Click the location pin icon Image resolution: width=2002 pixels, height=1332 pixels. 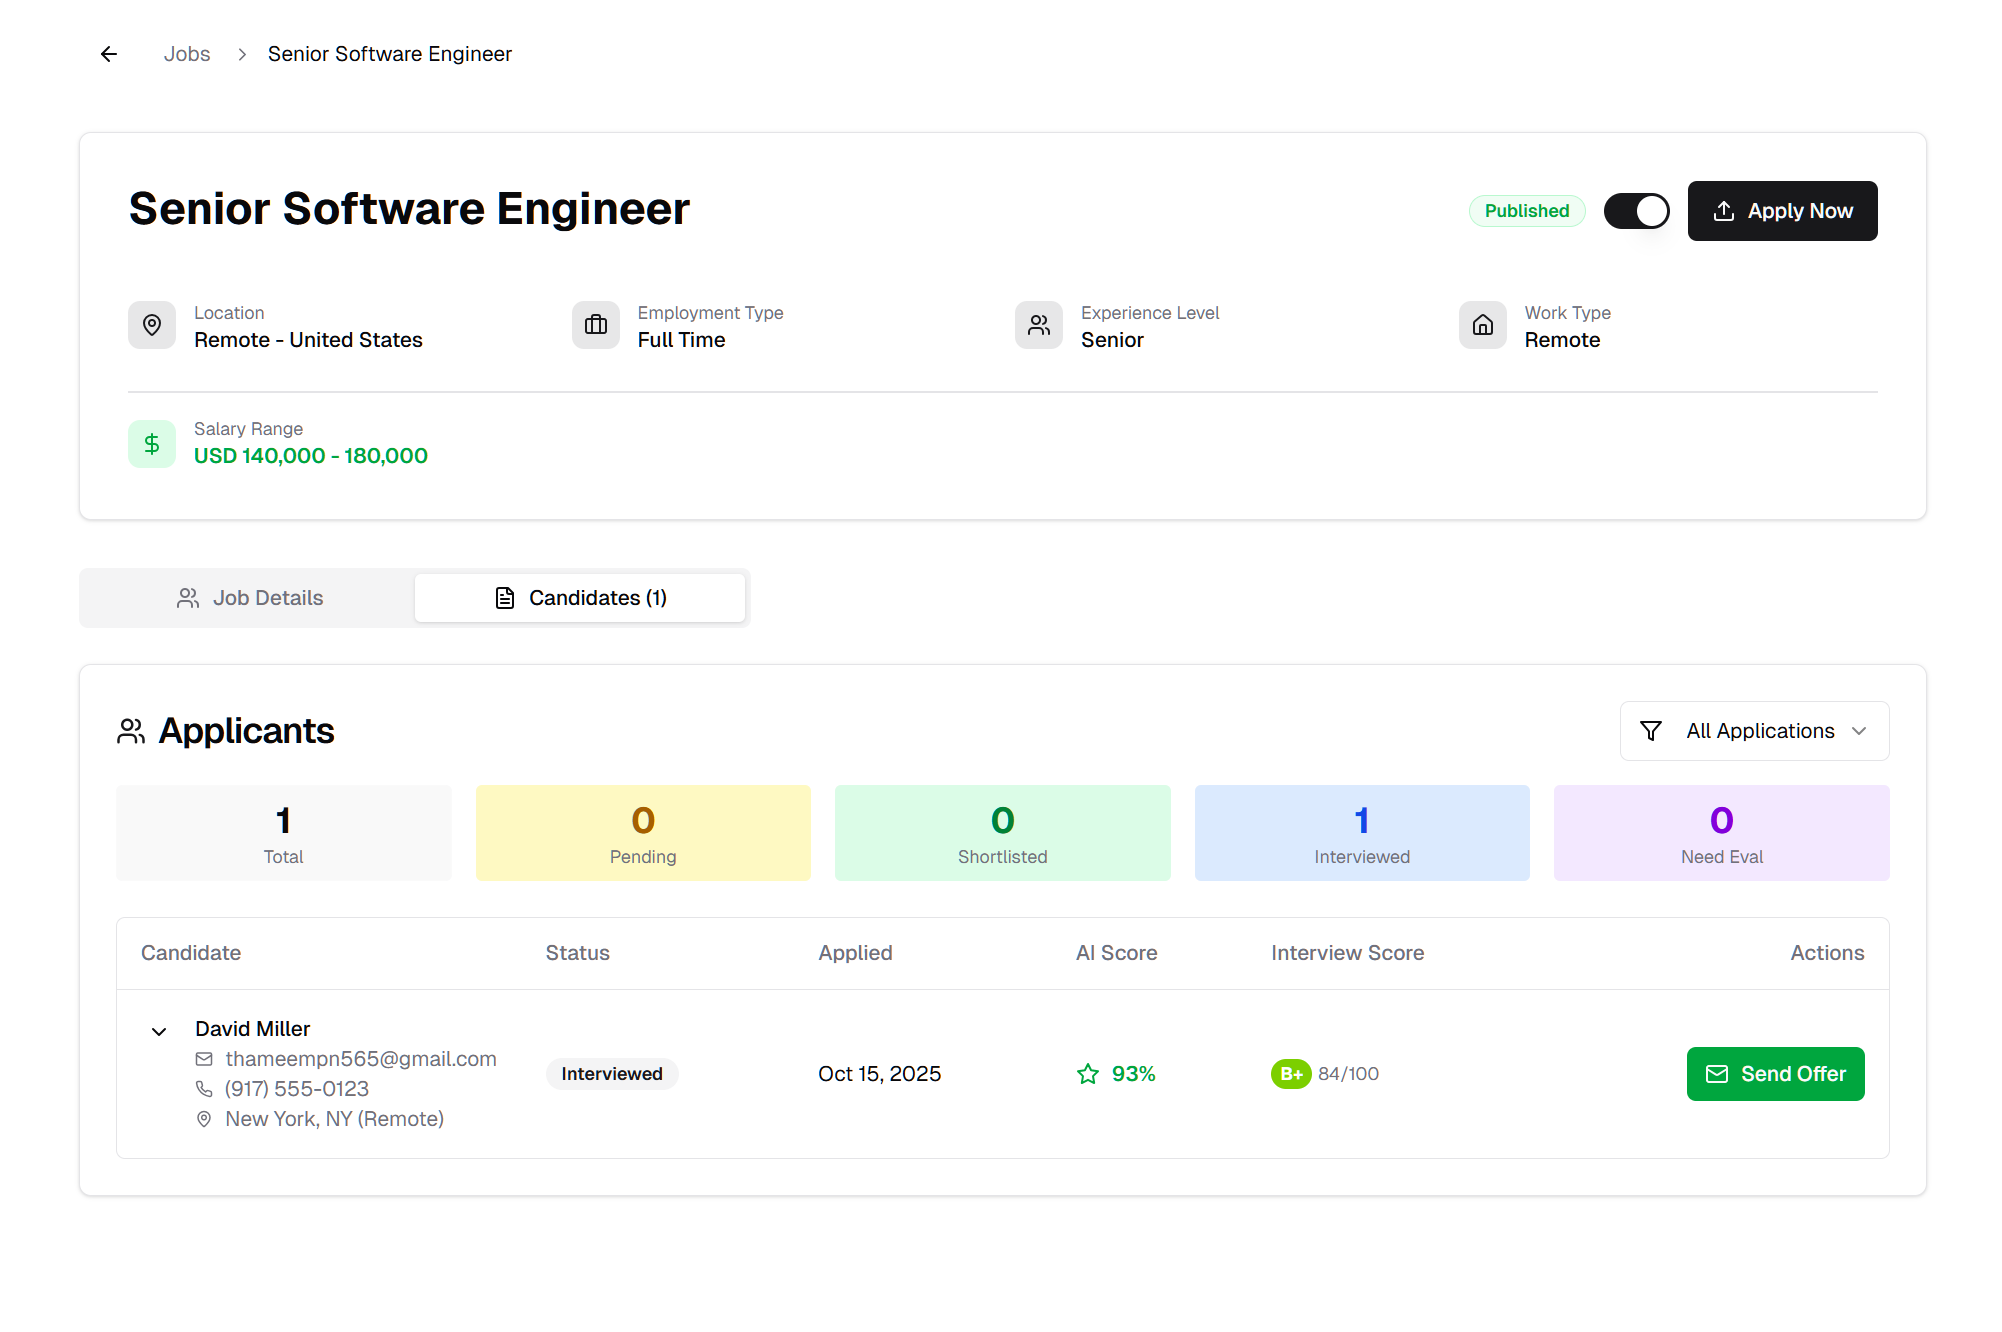pyautogui.click(x=152, y=325)
